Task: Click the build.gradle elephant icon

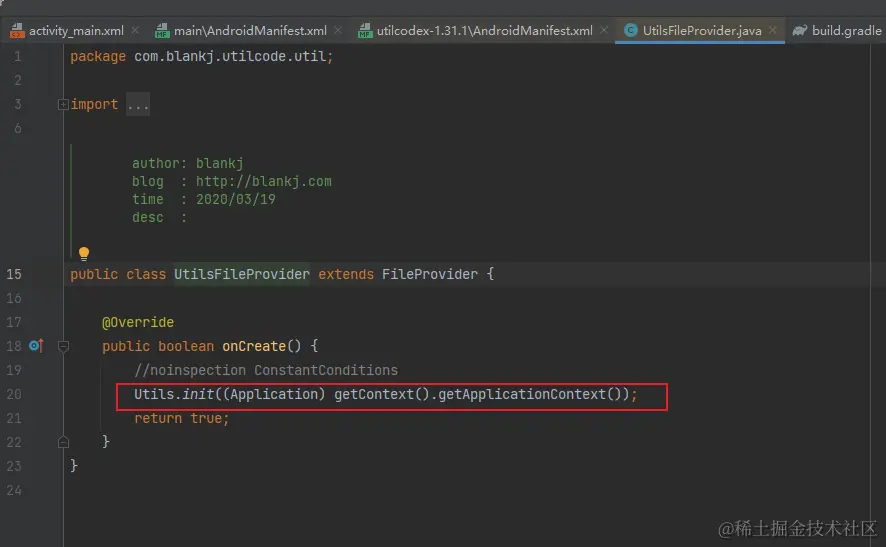Action: click(x=799, y=31)
